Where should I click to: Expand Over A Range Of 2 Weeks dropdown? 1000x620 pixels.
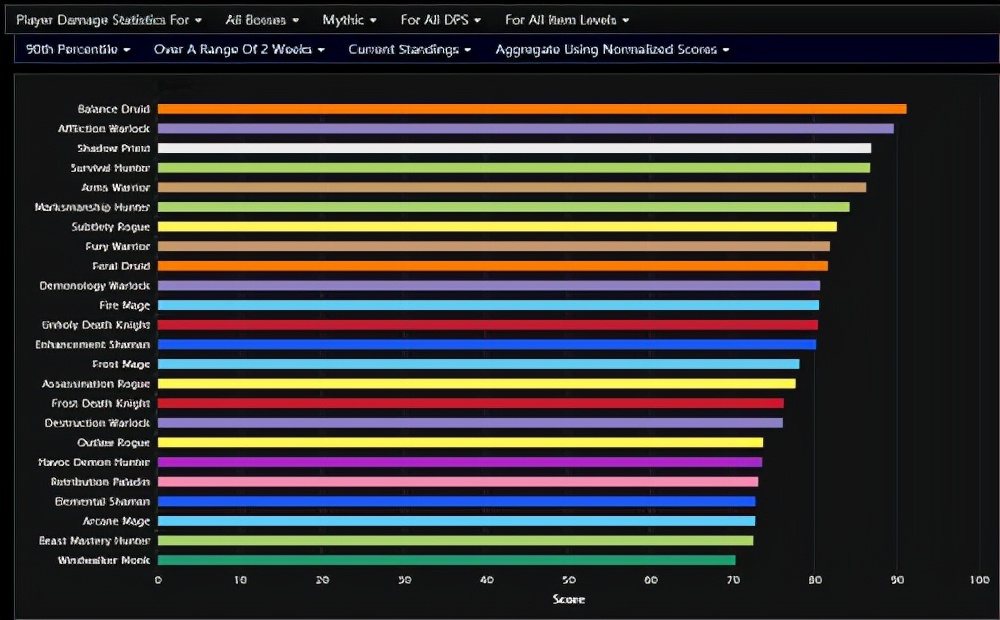pyautogui.click(x=239, y=49)
